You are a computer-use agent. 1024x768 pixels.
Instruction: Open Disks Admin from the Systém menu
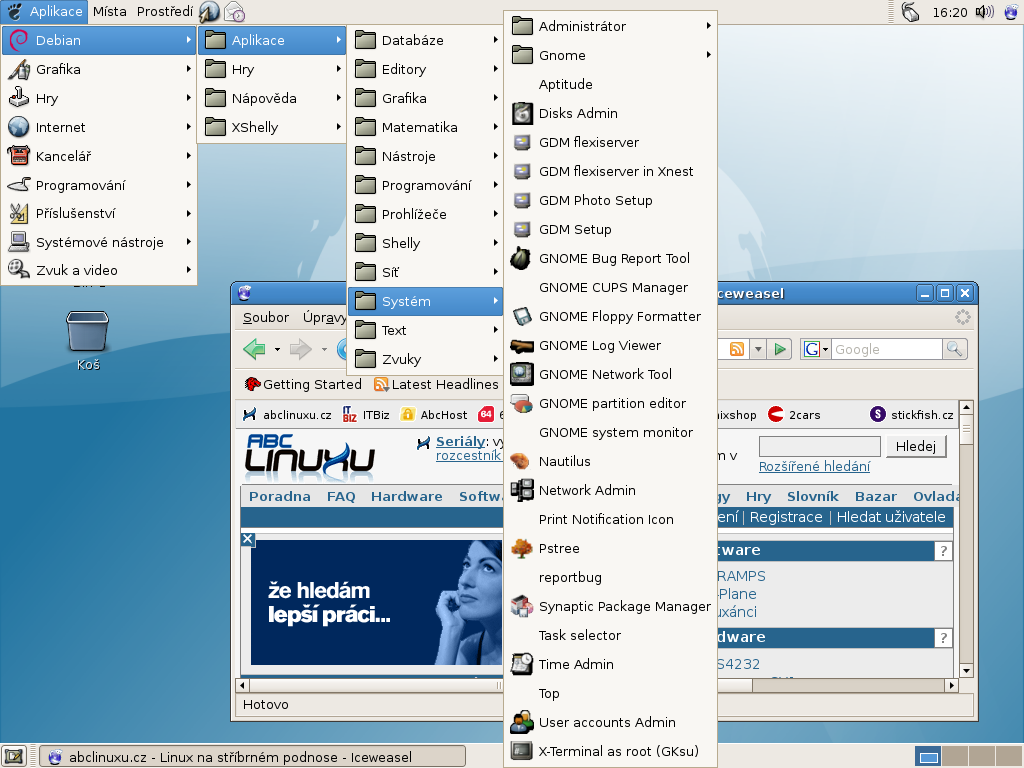(x=610, y=114)
